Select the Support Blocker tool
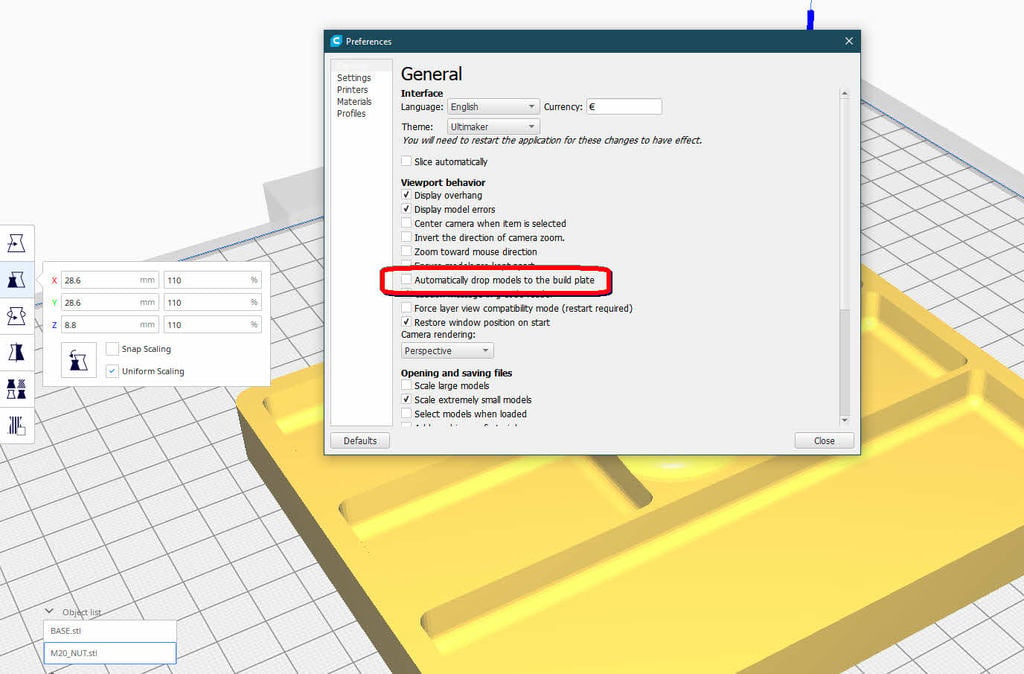Image resolution: width=1024 pixels, height=674 pixels. tap(16, 426)
